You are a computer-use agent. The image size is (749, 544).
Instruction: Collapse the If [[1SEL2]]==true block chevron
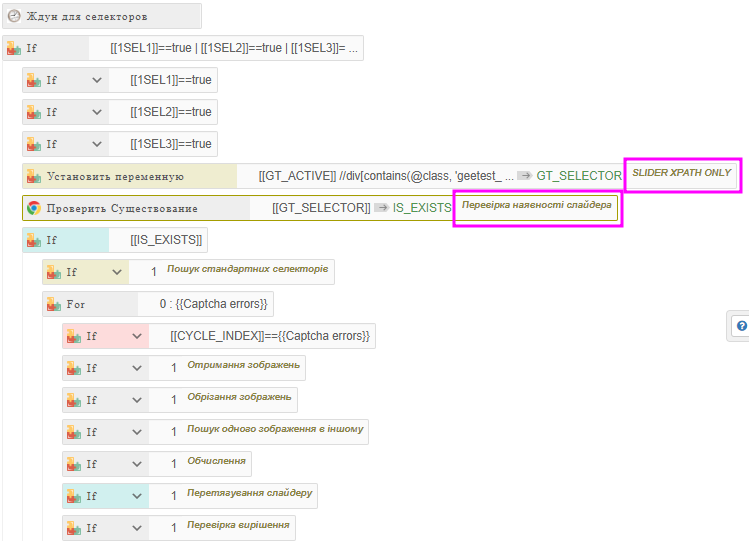pyautogui.click(x=97, y=112)
